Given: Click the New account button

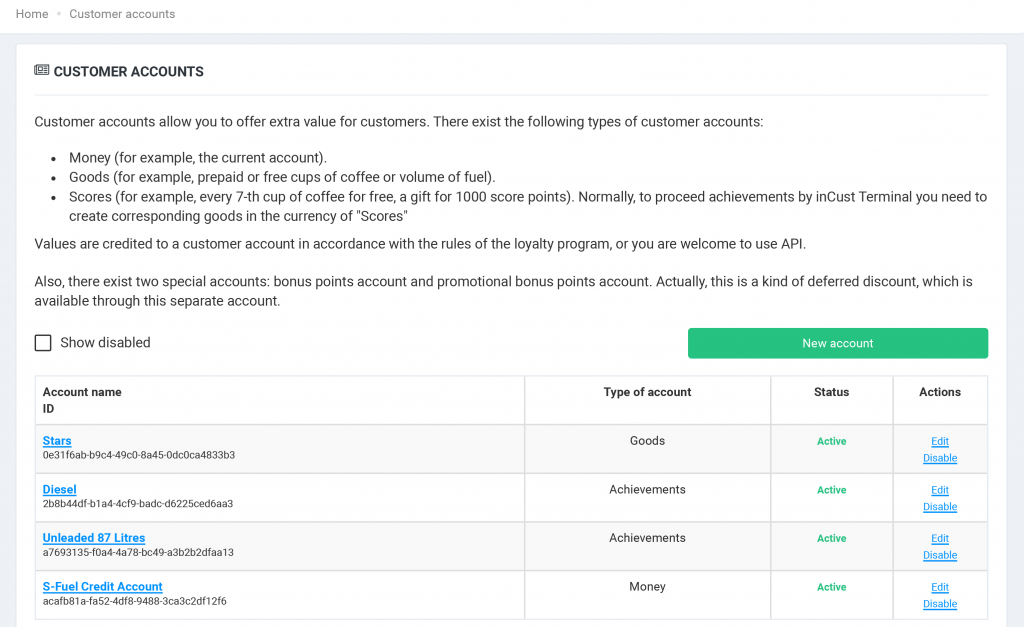Looking at the screenshot, I should pos(837,342).
